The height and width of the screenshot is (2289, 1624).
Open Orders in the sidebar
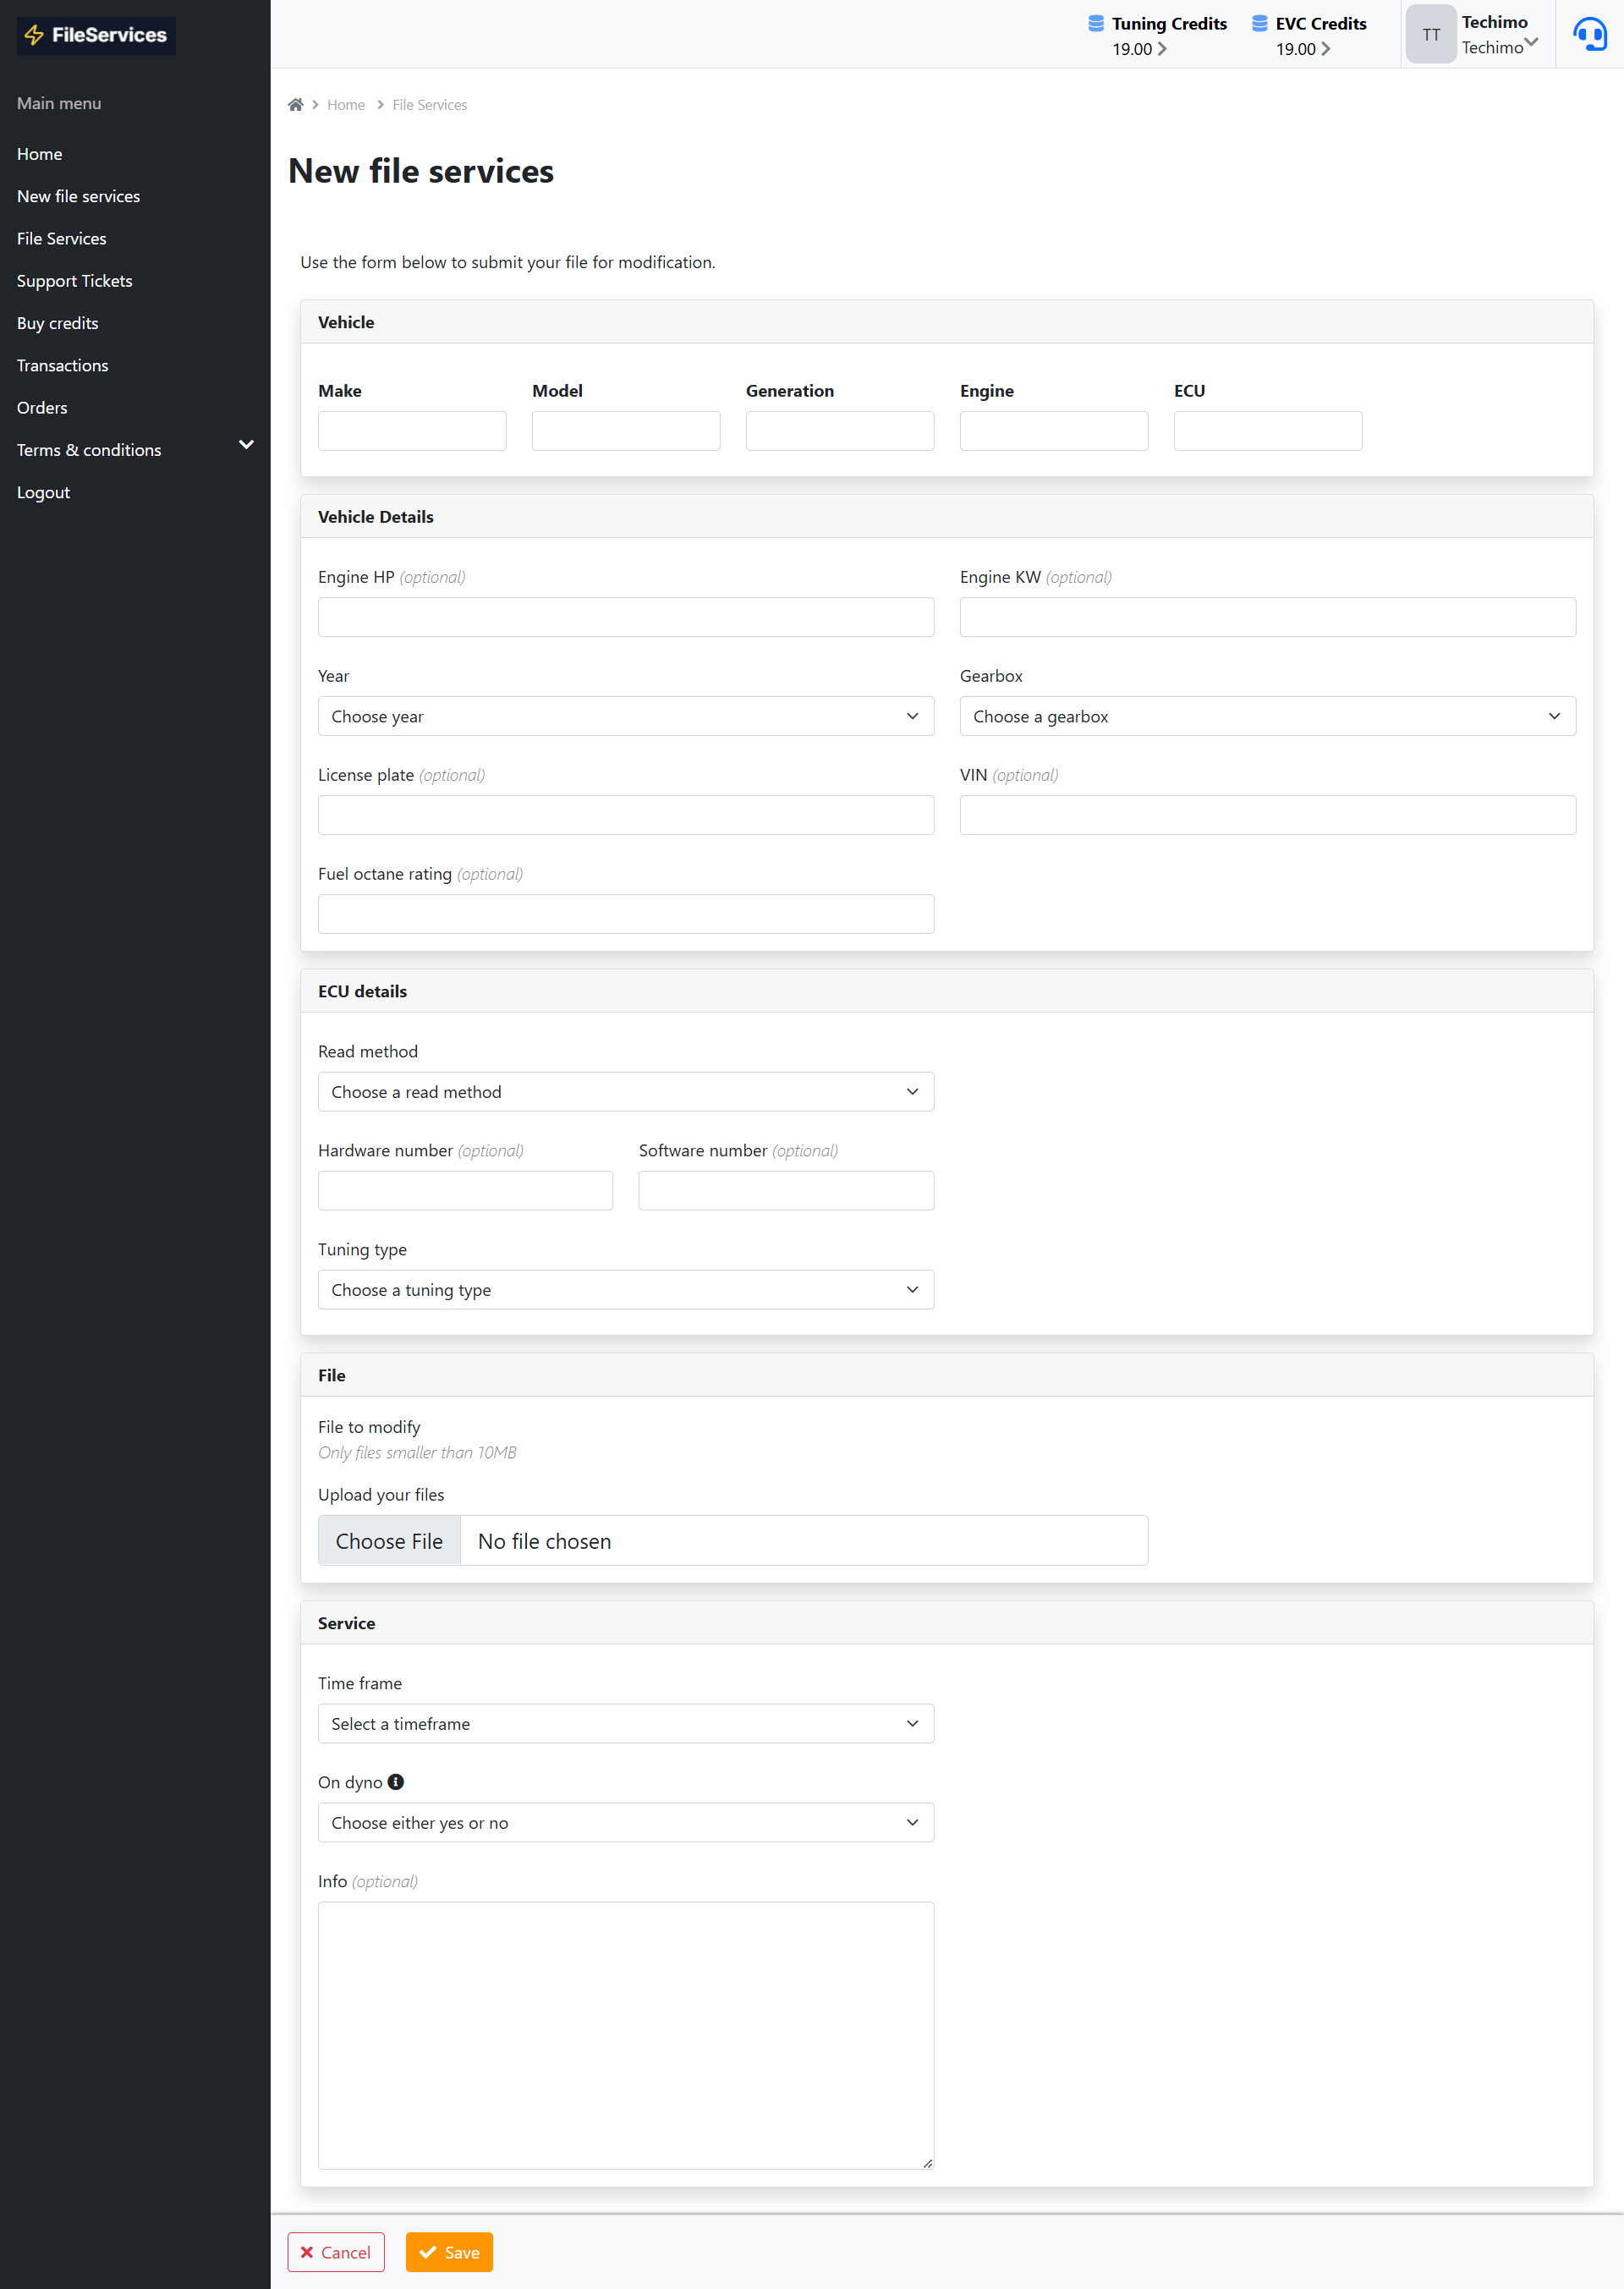pyautogui.click(x=42, y=408)
